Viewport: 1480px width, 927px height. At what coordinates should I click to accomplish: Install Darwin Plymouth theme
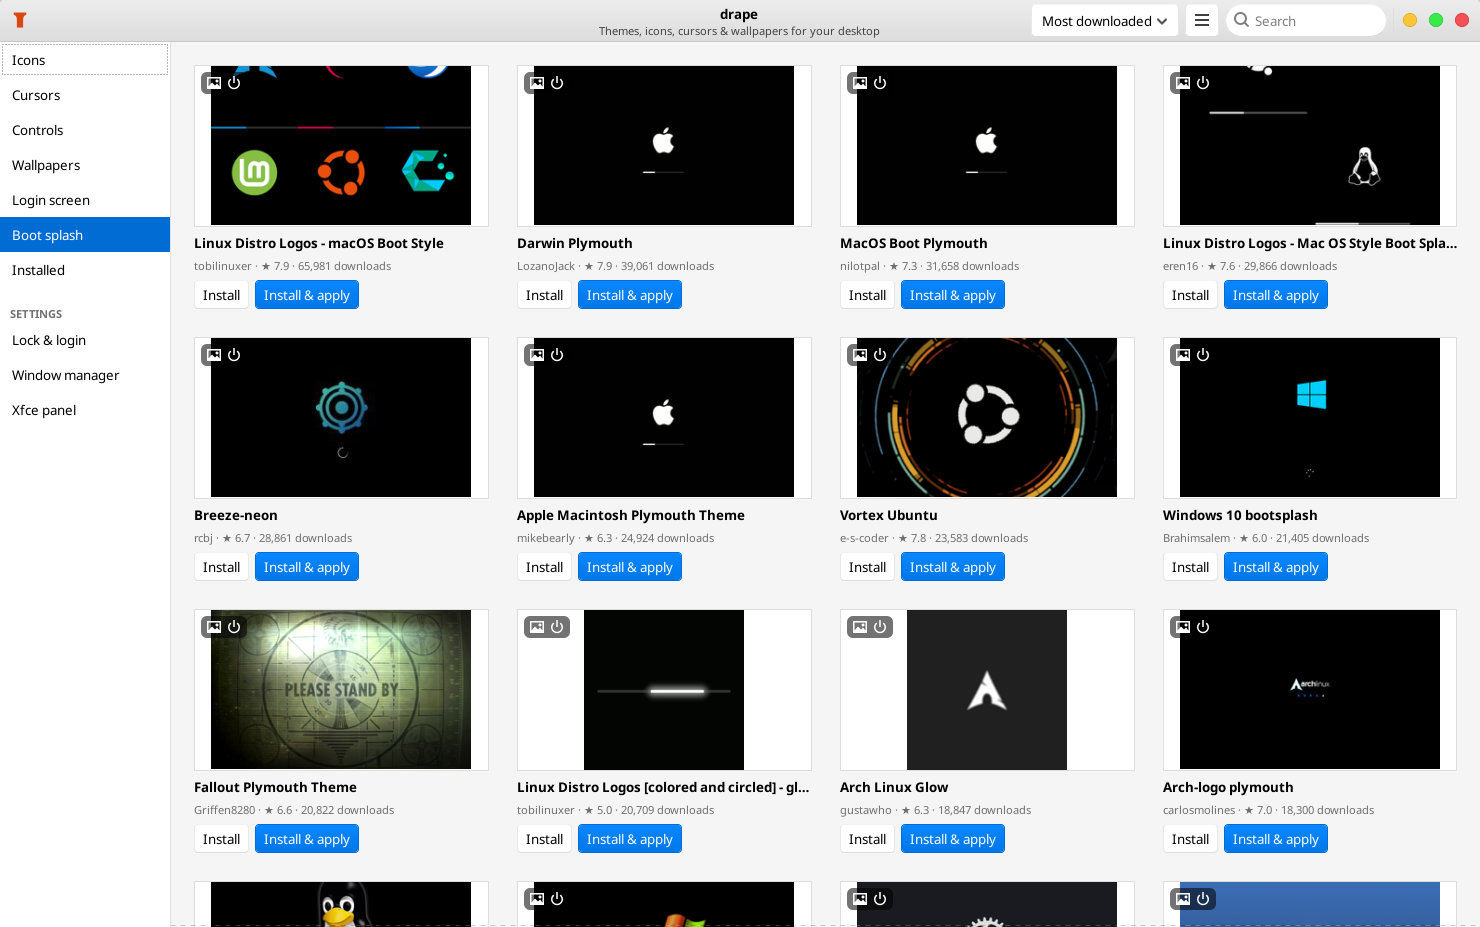coord(544,295)
